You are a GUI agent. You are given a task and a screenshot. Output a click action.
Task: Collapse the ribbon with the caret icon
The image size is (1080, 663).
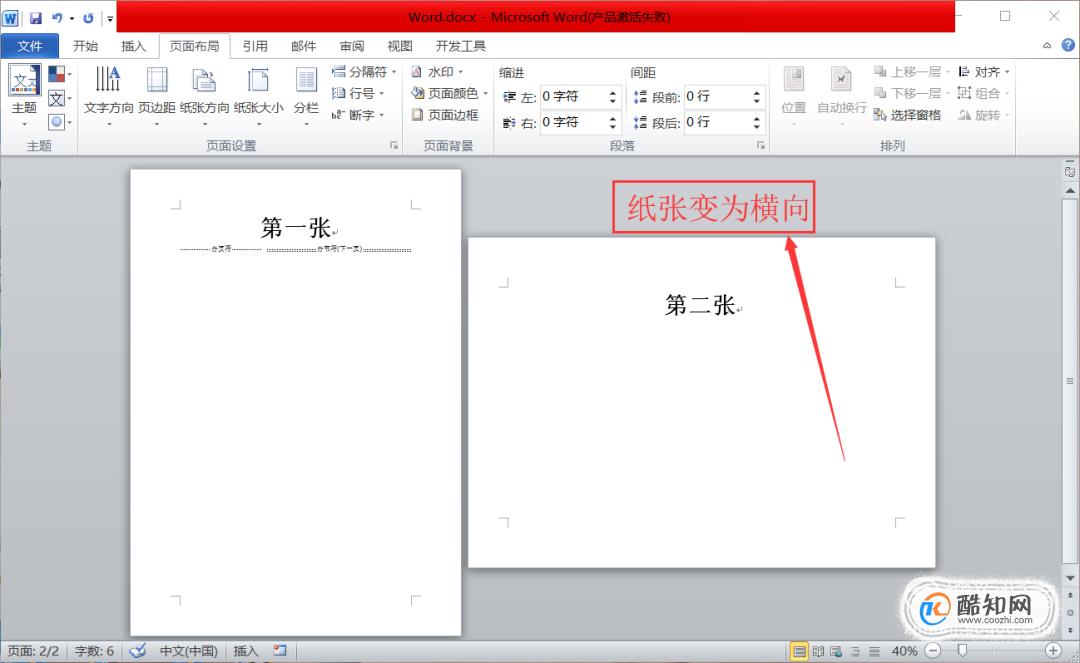(1047, 45)
